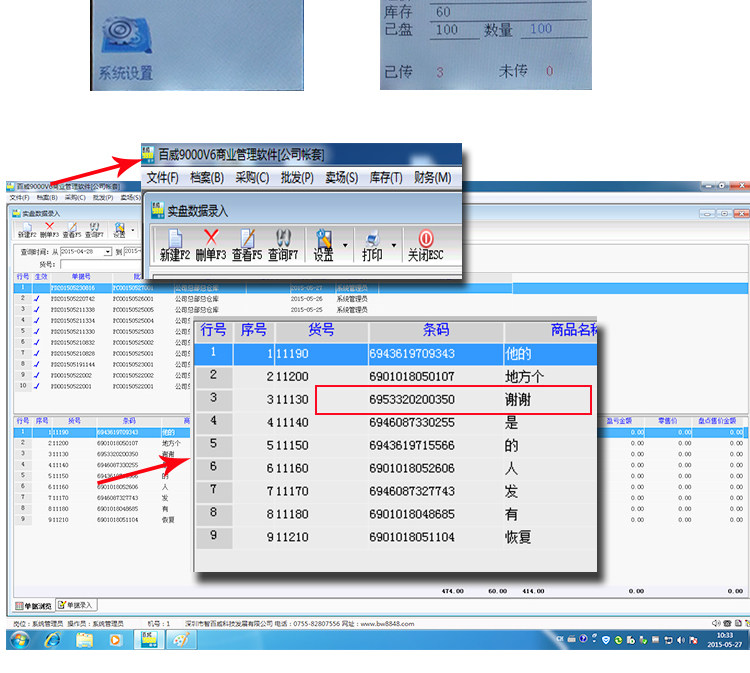Open media player icon on taskbar

point(115,640)
